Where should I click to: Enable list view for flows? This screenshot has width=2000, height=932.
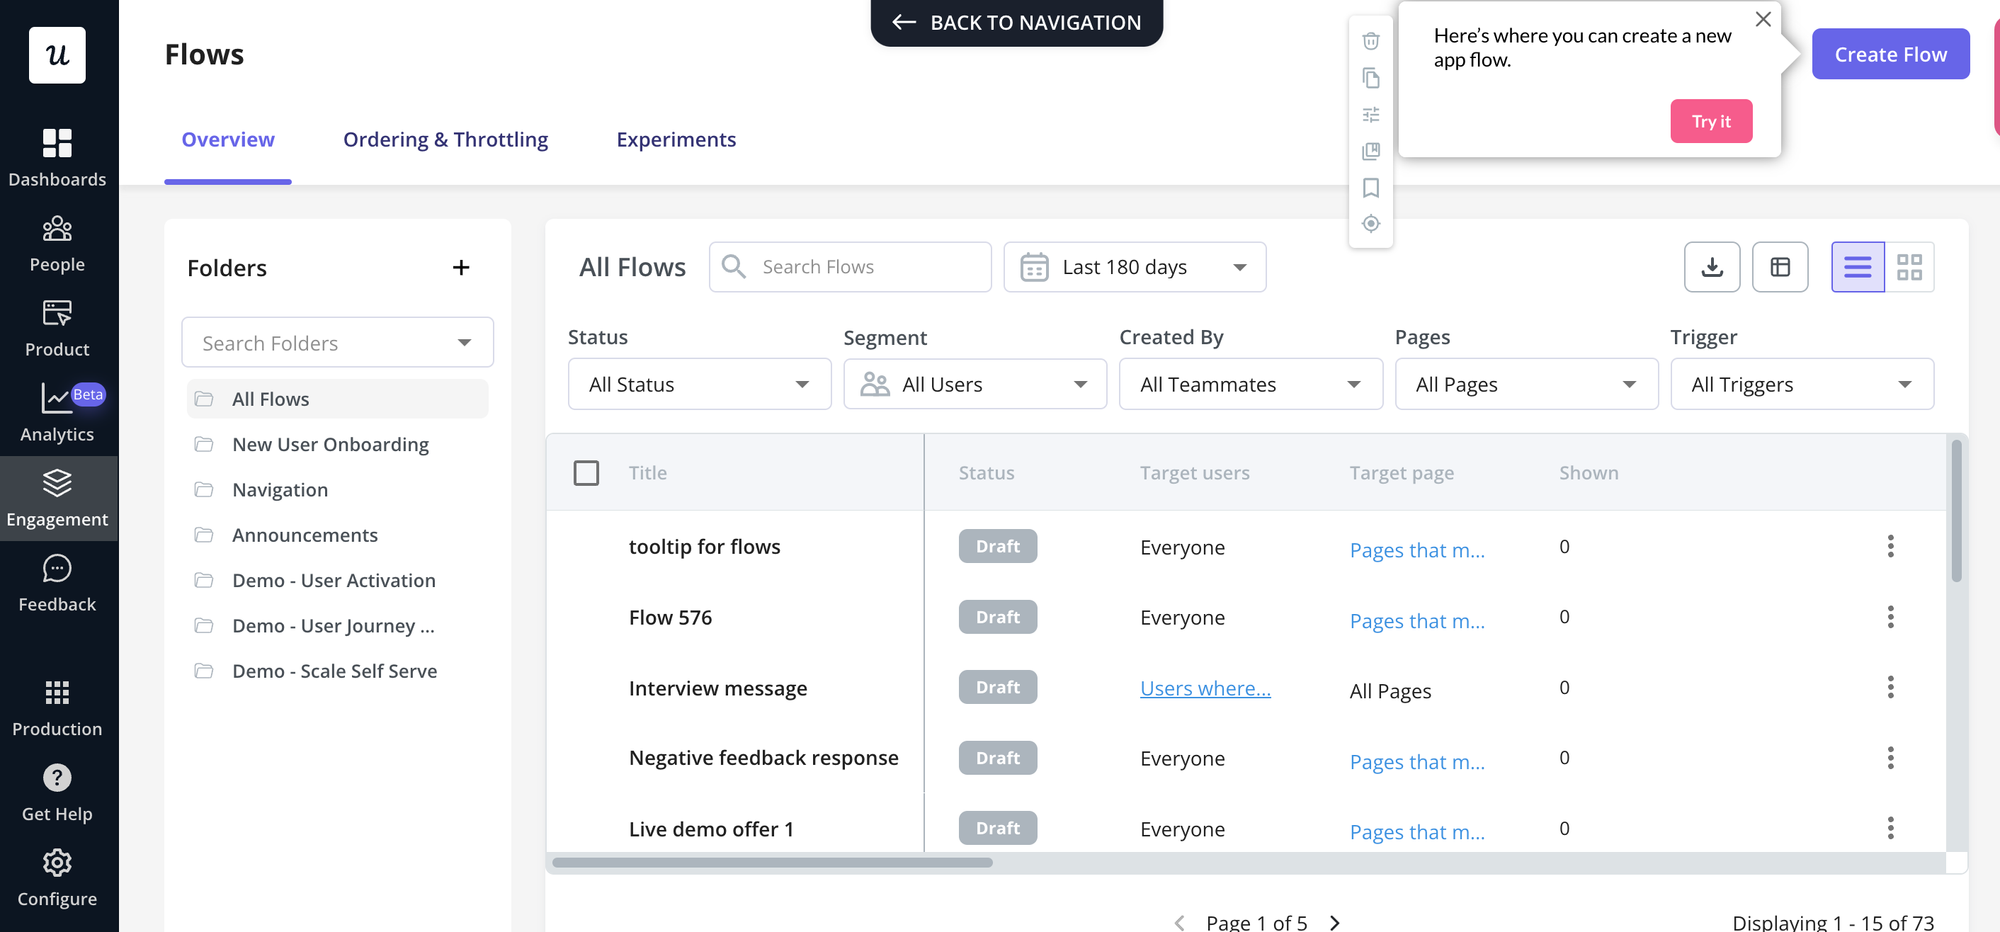[1857, 267]
